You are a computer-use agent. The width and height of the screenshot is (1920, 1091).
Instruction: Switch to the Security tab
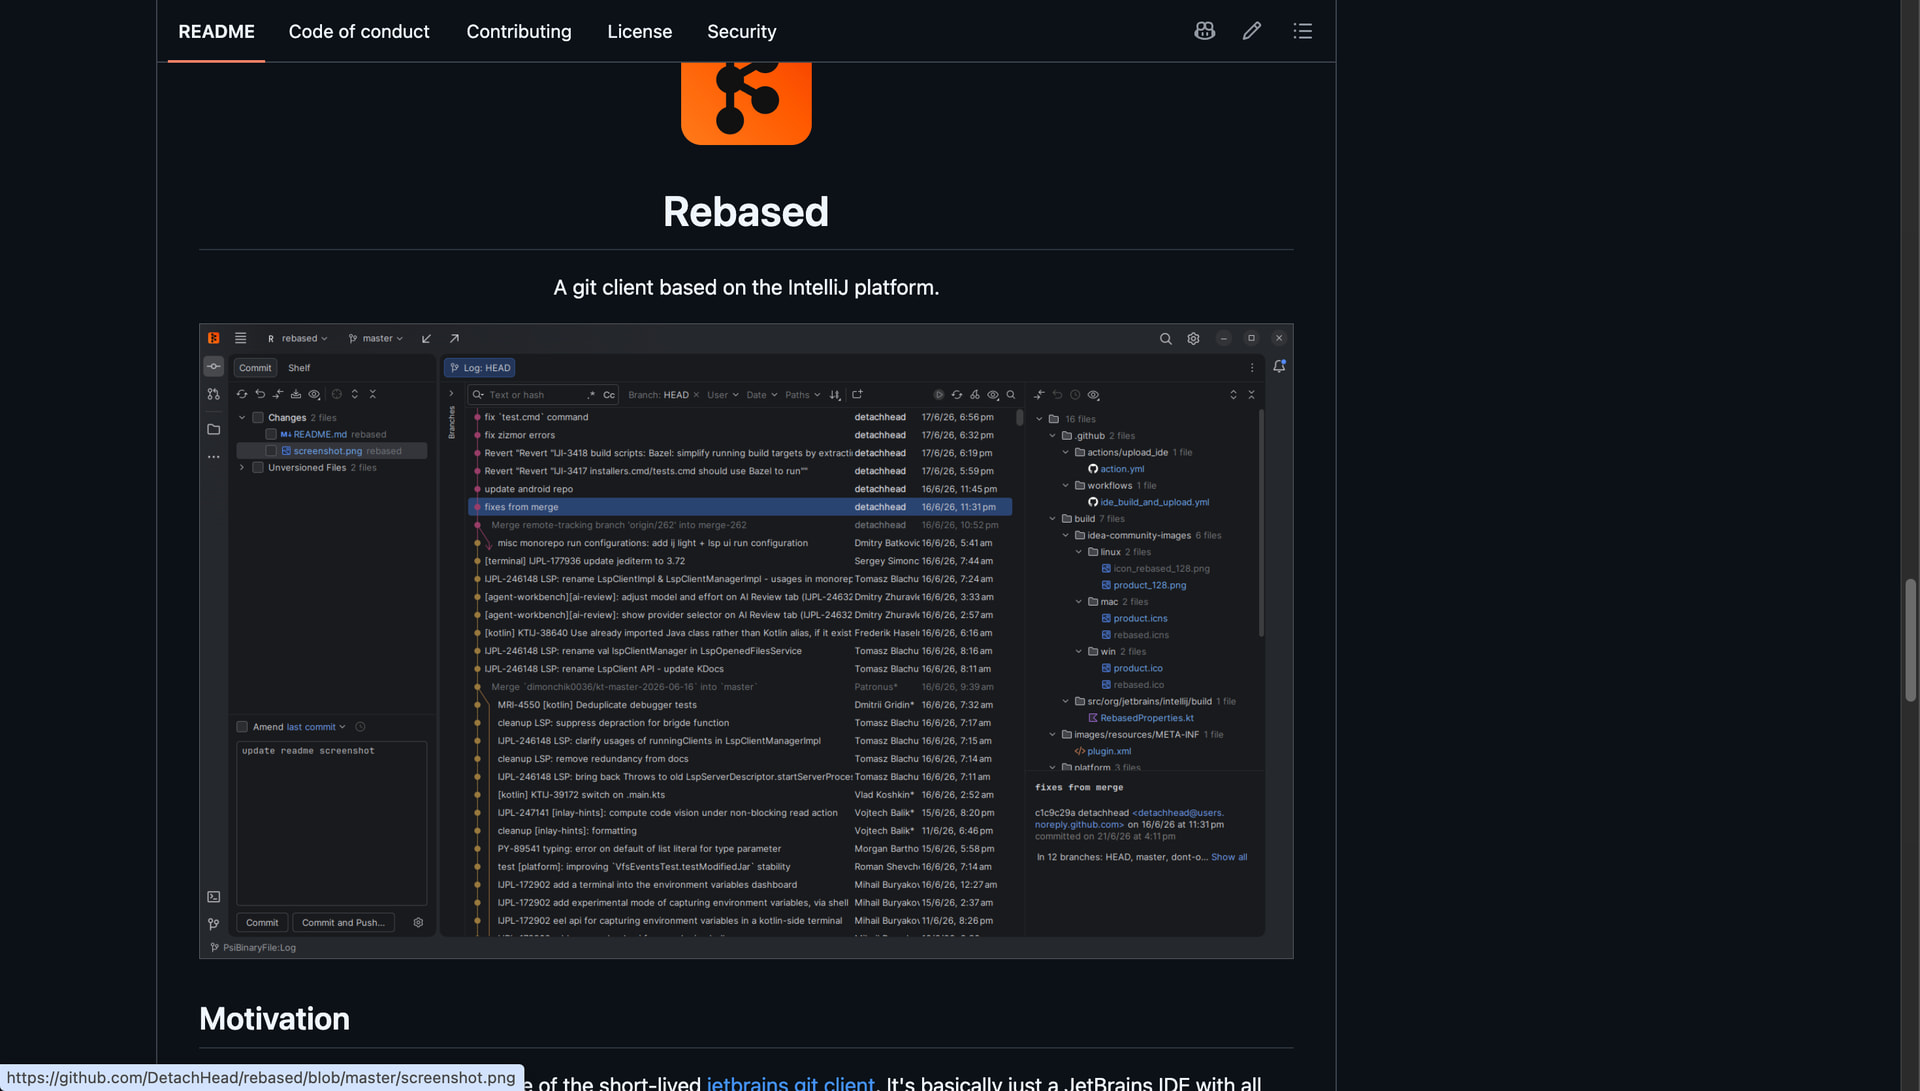click(742, 32)
